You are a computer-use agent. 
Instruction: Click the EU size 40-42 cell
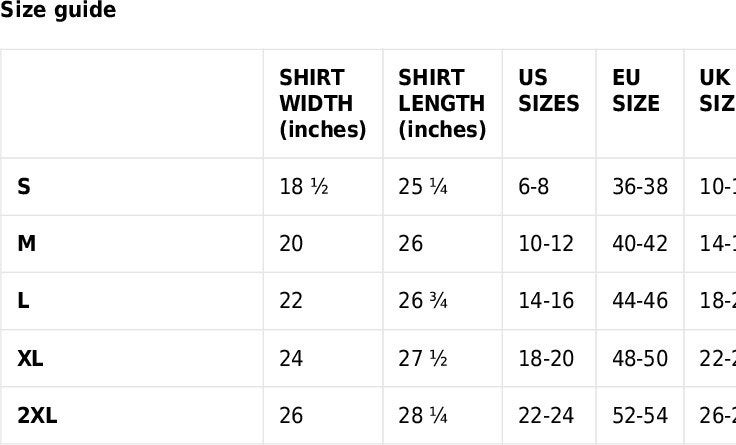[640, 244]
